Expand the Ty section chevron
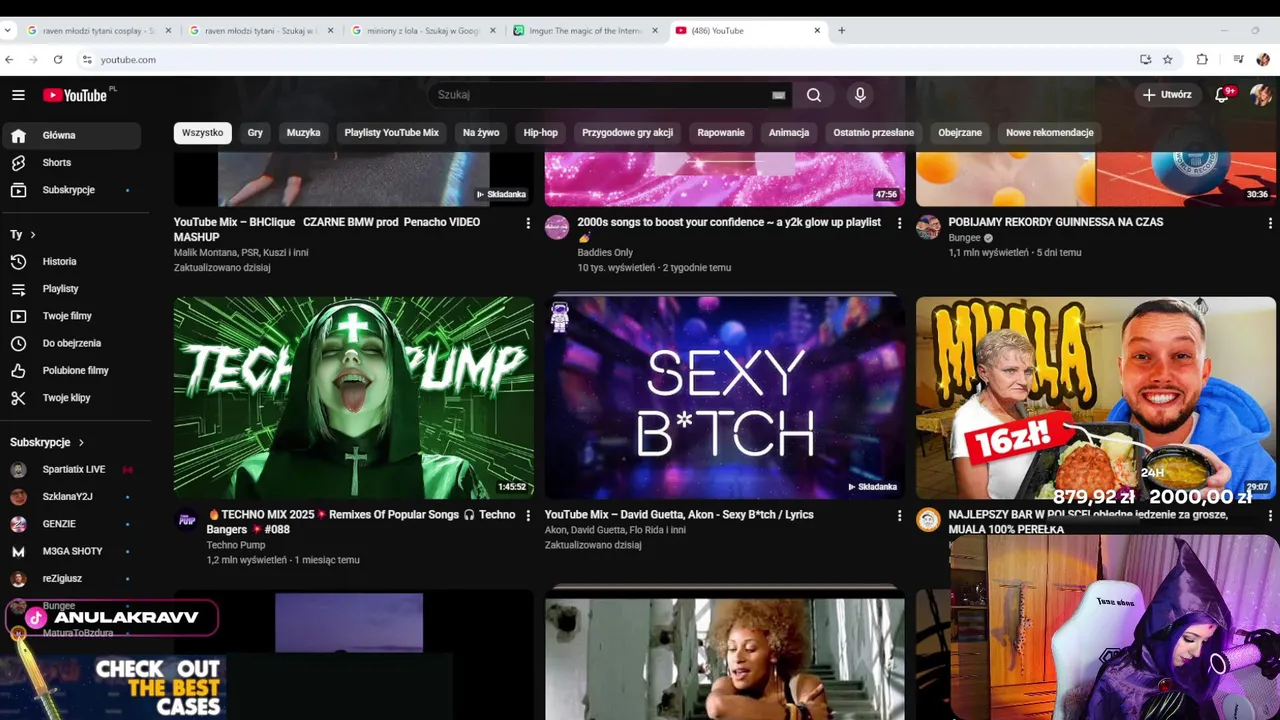 [32, 235]
